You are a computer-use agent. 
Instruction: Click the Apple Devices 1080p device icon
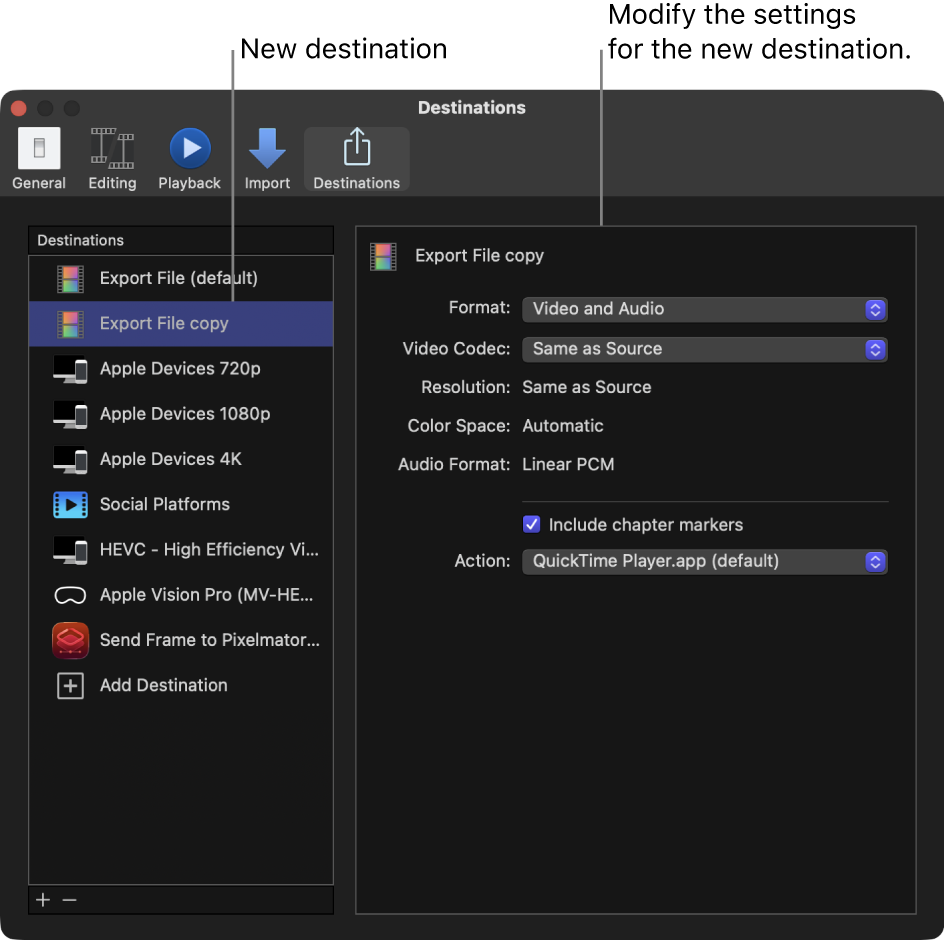point(70,414)
